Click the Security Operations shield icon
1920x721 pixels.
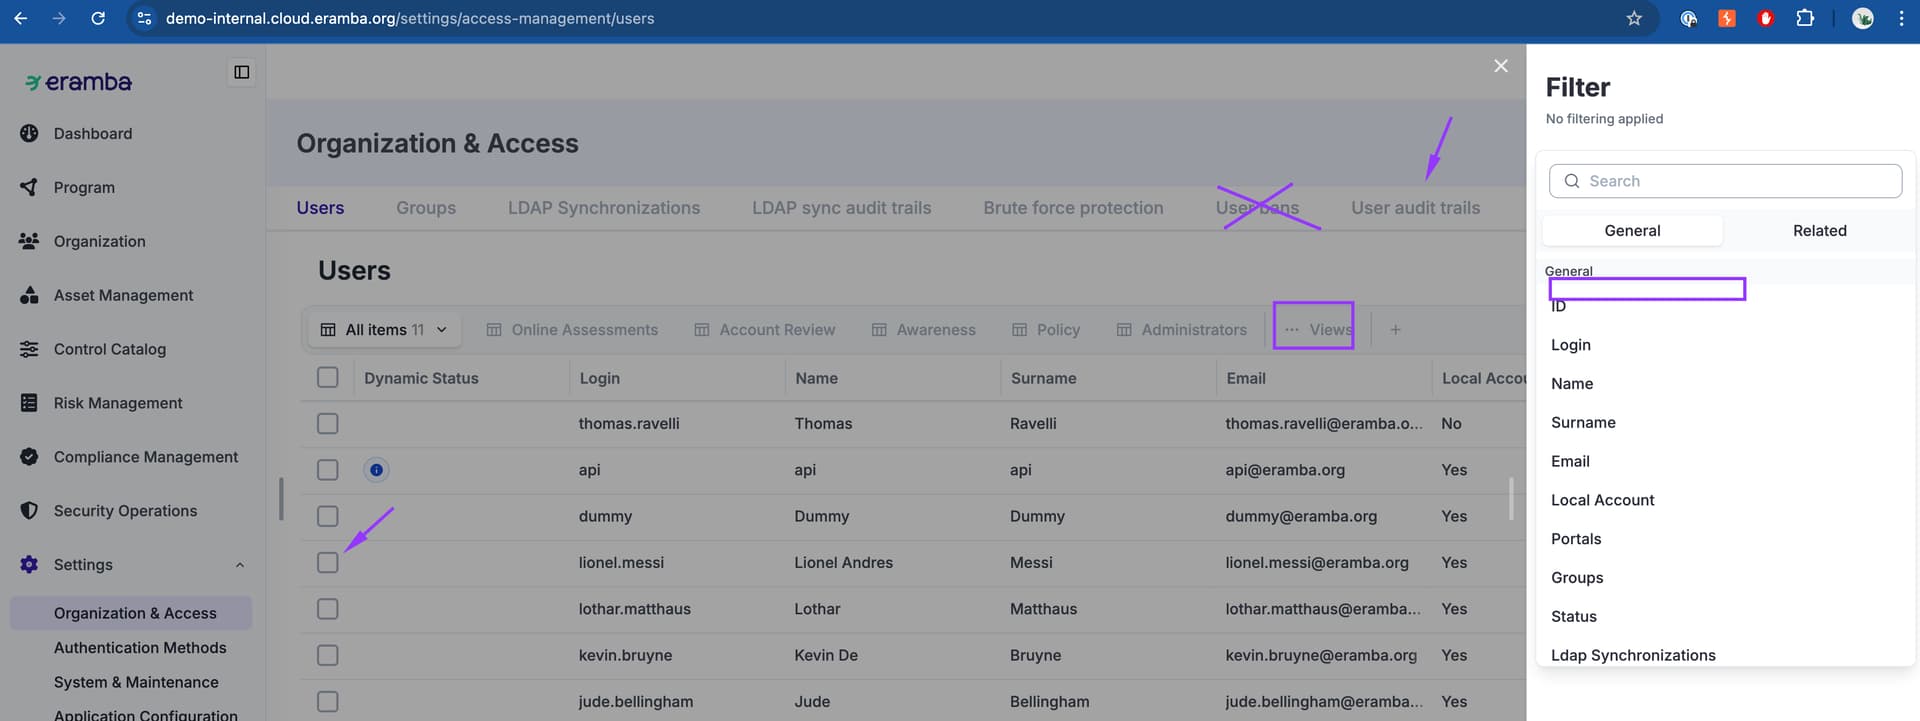pos(29,511)
